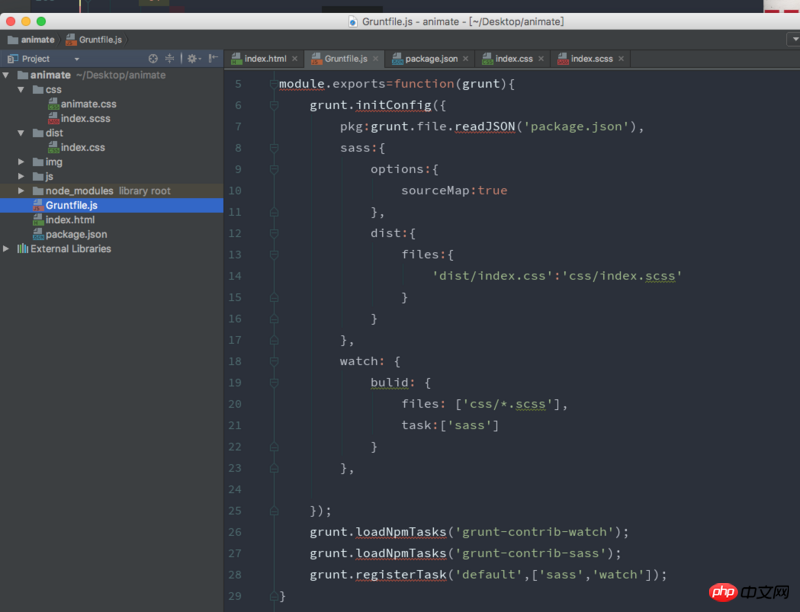Fold the dist block at line 12

coord(274,234)
